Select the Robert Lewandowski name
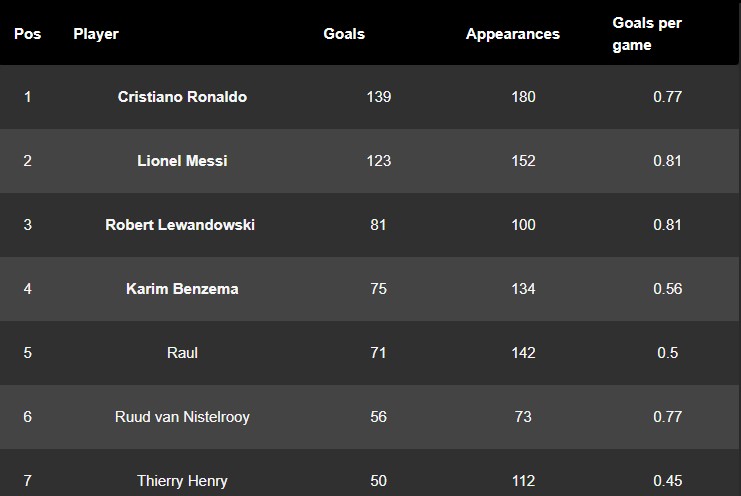The image size is (741, 496). pos(180,225)
